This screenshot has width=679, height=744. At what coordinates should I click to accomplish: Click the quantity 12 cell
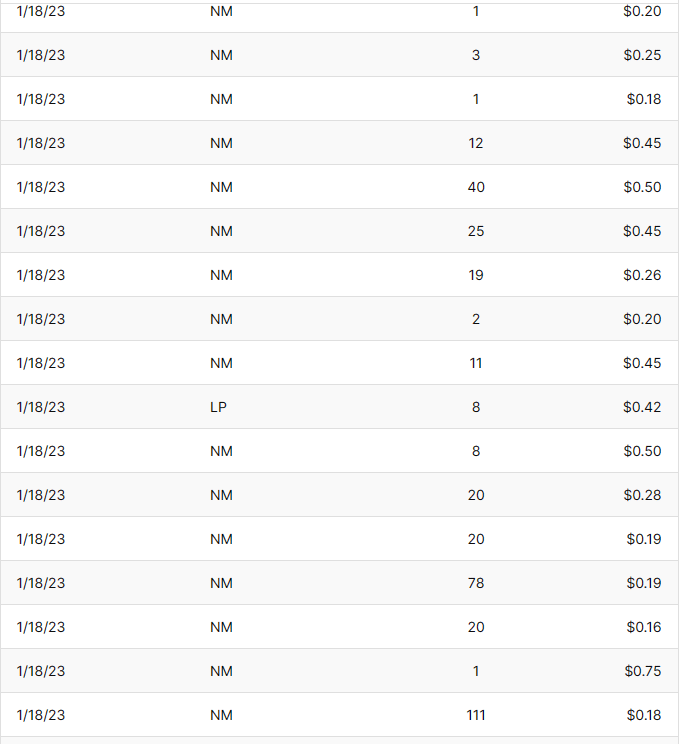point(476,143)
